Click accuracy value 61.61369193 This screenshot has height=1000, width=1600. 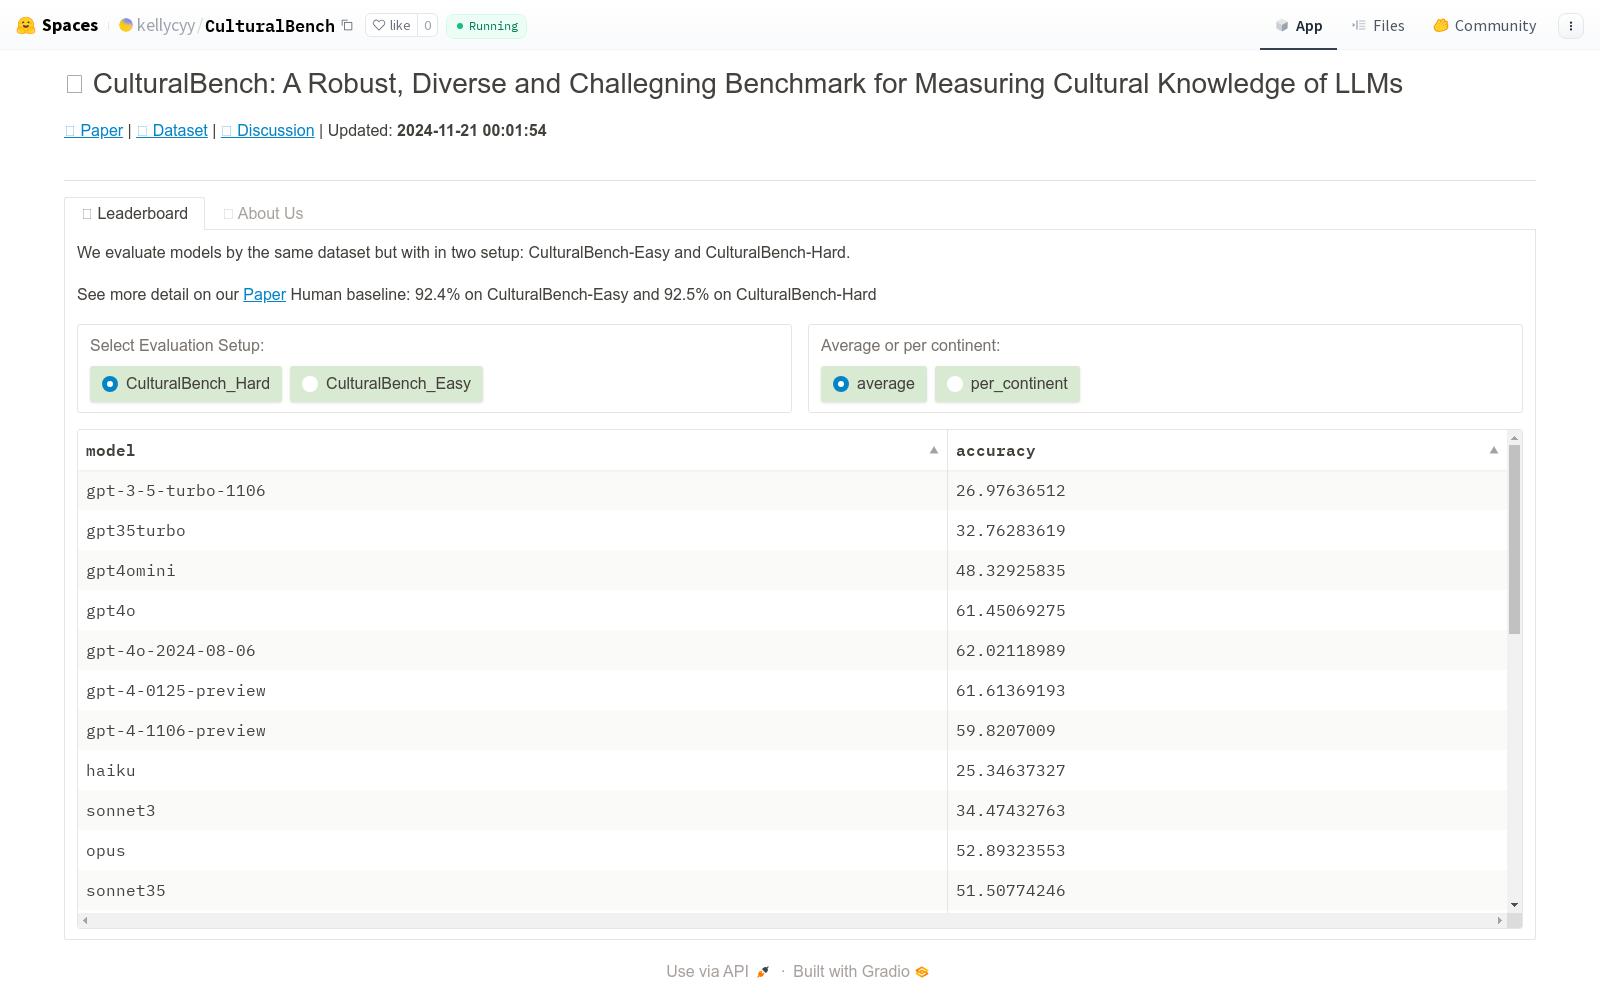pyautogui.click(x=1010, y=691)
